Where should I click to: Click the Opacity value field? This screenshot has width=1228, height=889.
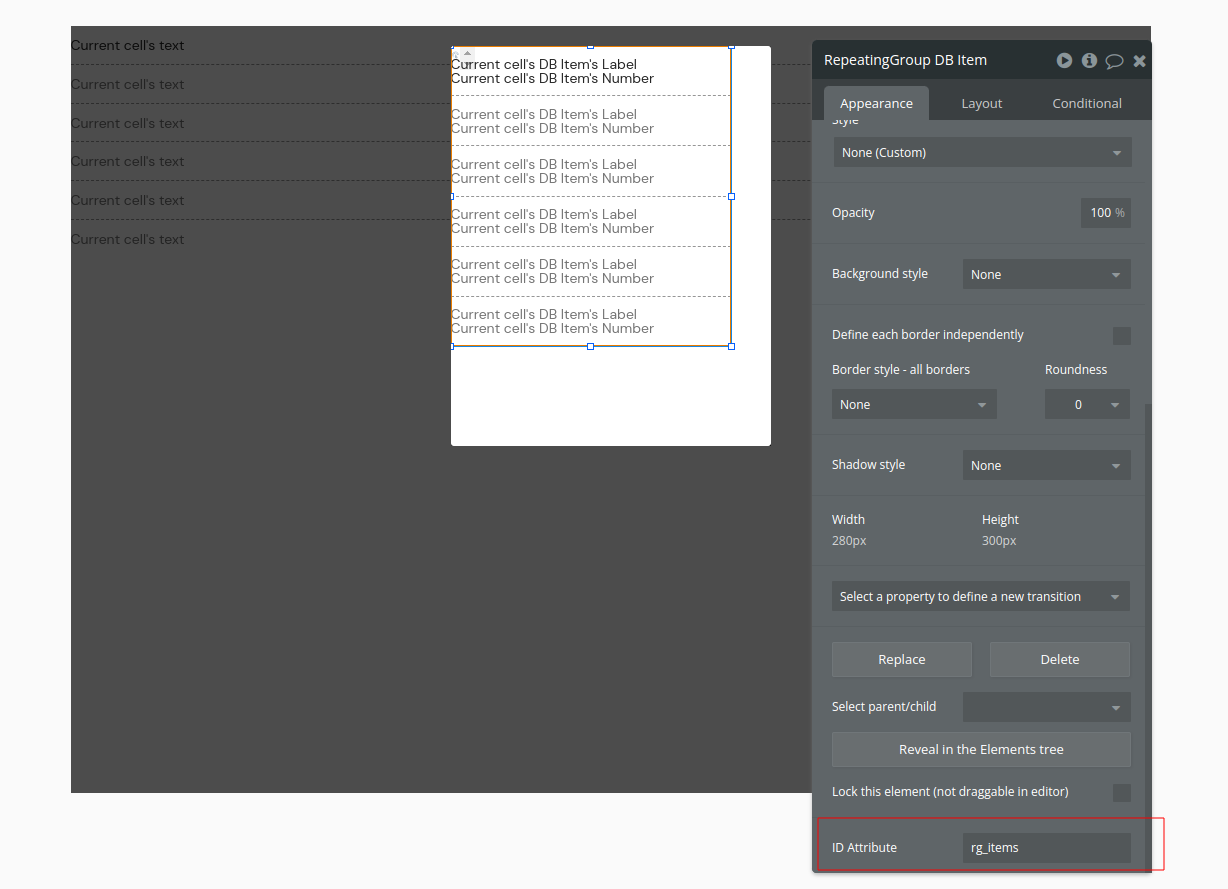tap(1105, 212)
